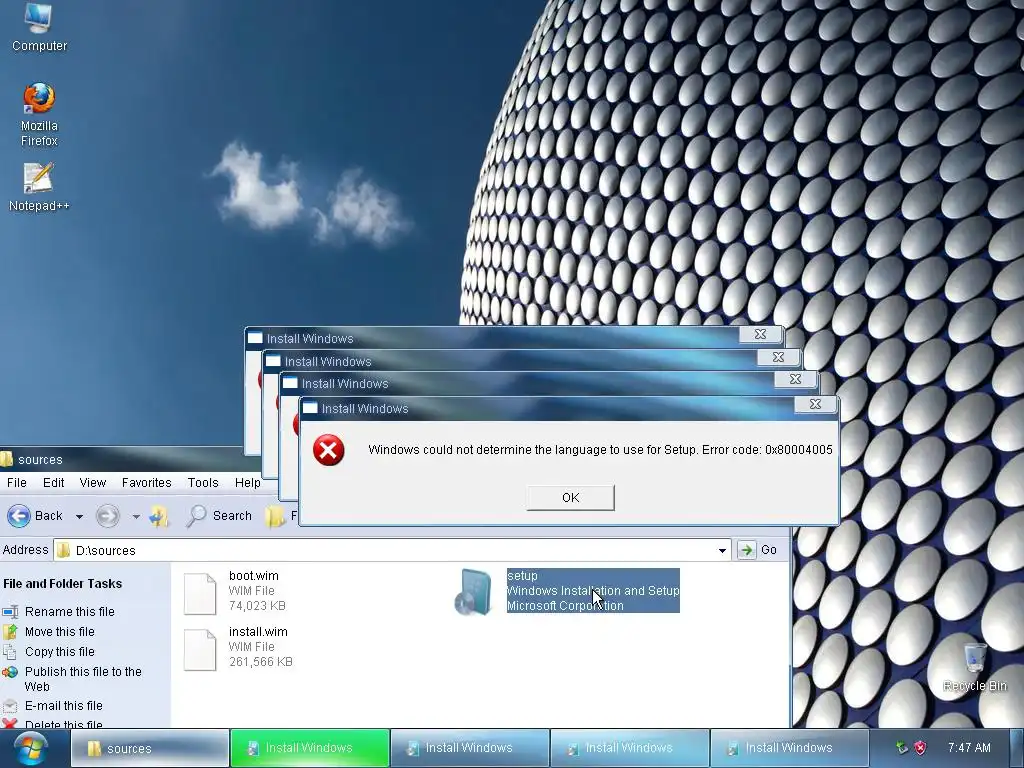Image resolution: width=1024 pixels, height=768 pixels.
Task: Expand the Address bar dropdown list
Action: [x=722, y=551]
